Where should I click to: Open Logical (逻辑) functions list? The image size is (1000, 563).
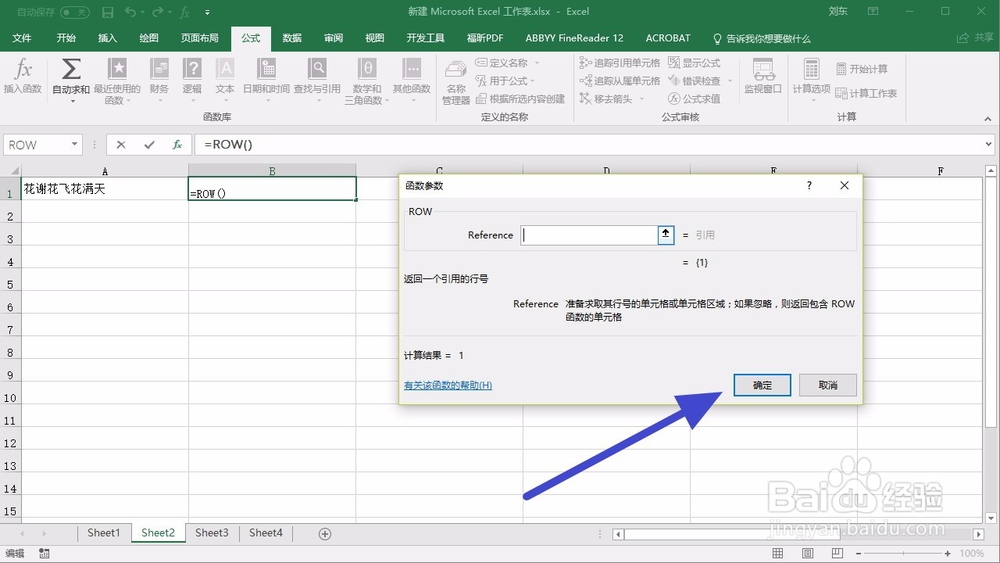[x=192, y=79]
